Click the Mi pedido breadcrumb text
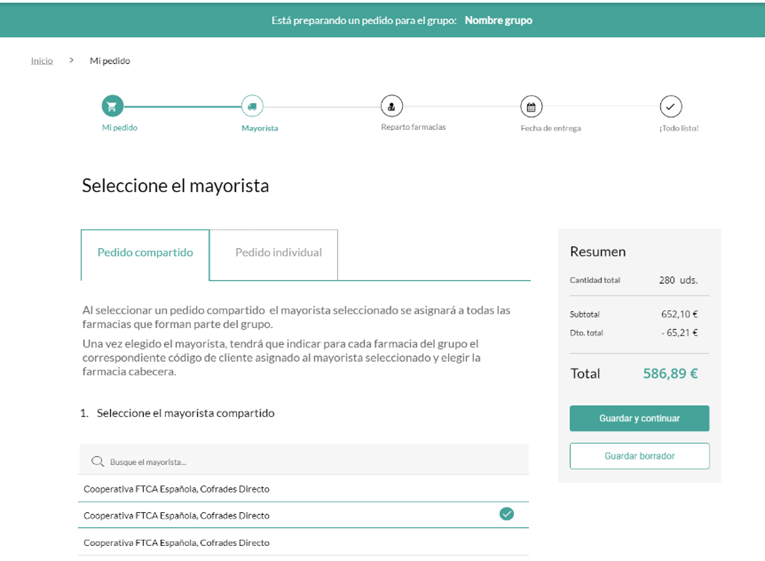This screenshot has height=561, width=765. 110,60
